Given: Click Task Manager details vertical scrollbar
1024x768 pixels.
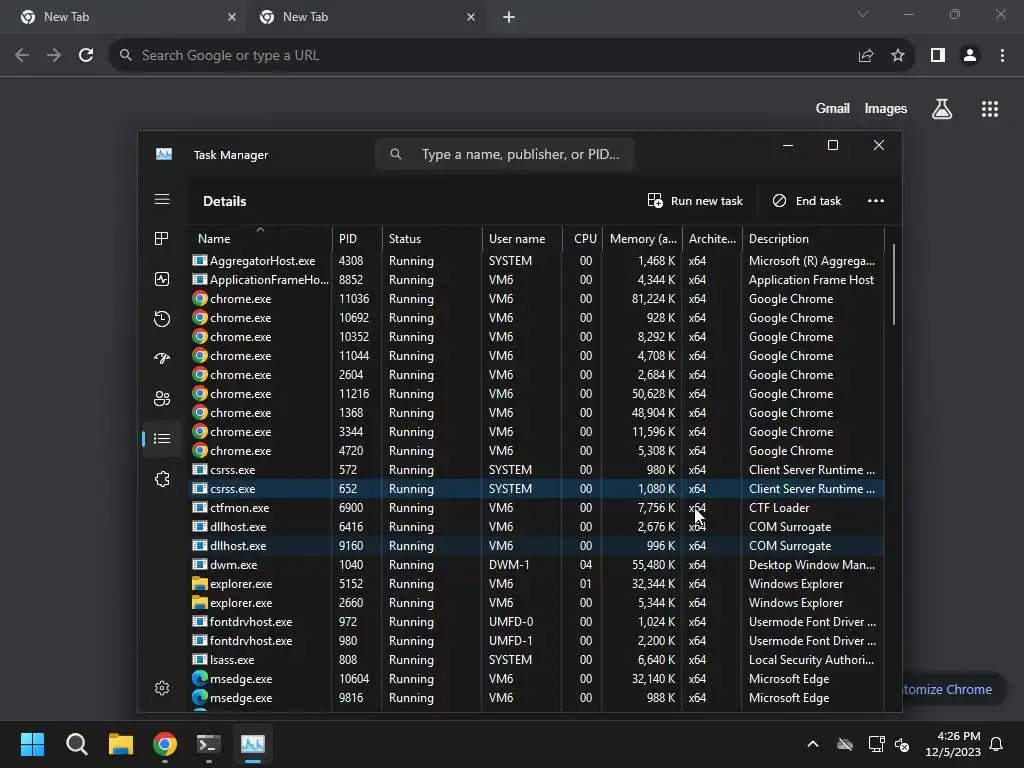Looking at the screenshot, I should tap(893, 285).
